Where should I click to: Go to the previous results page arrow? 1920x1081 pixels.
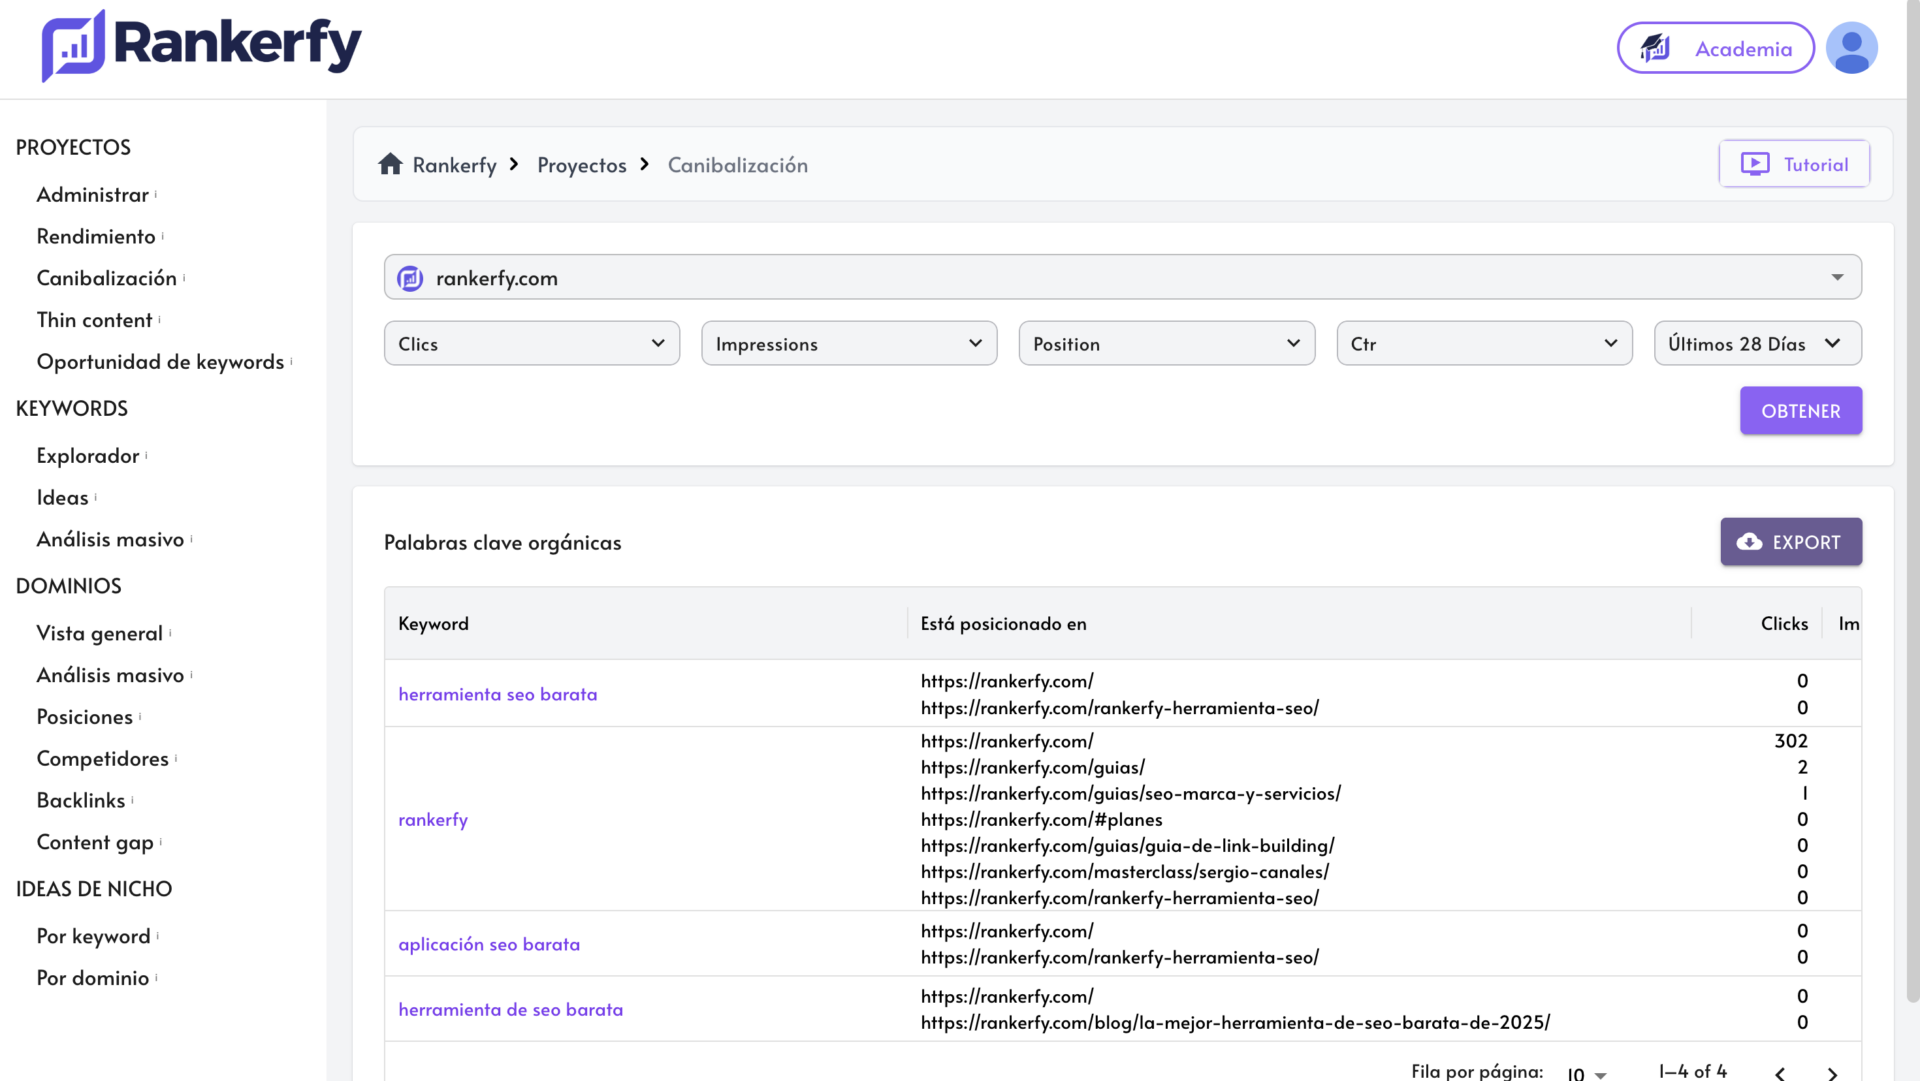pos(1780,1073)
